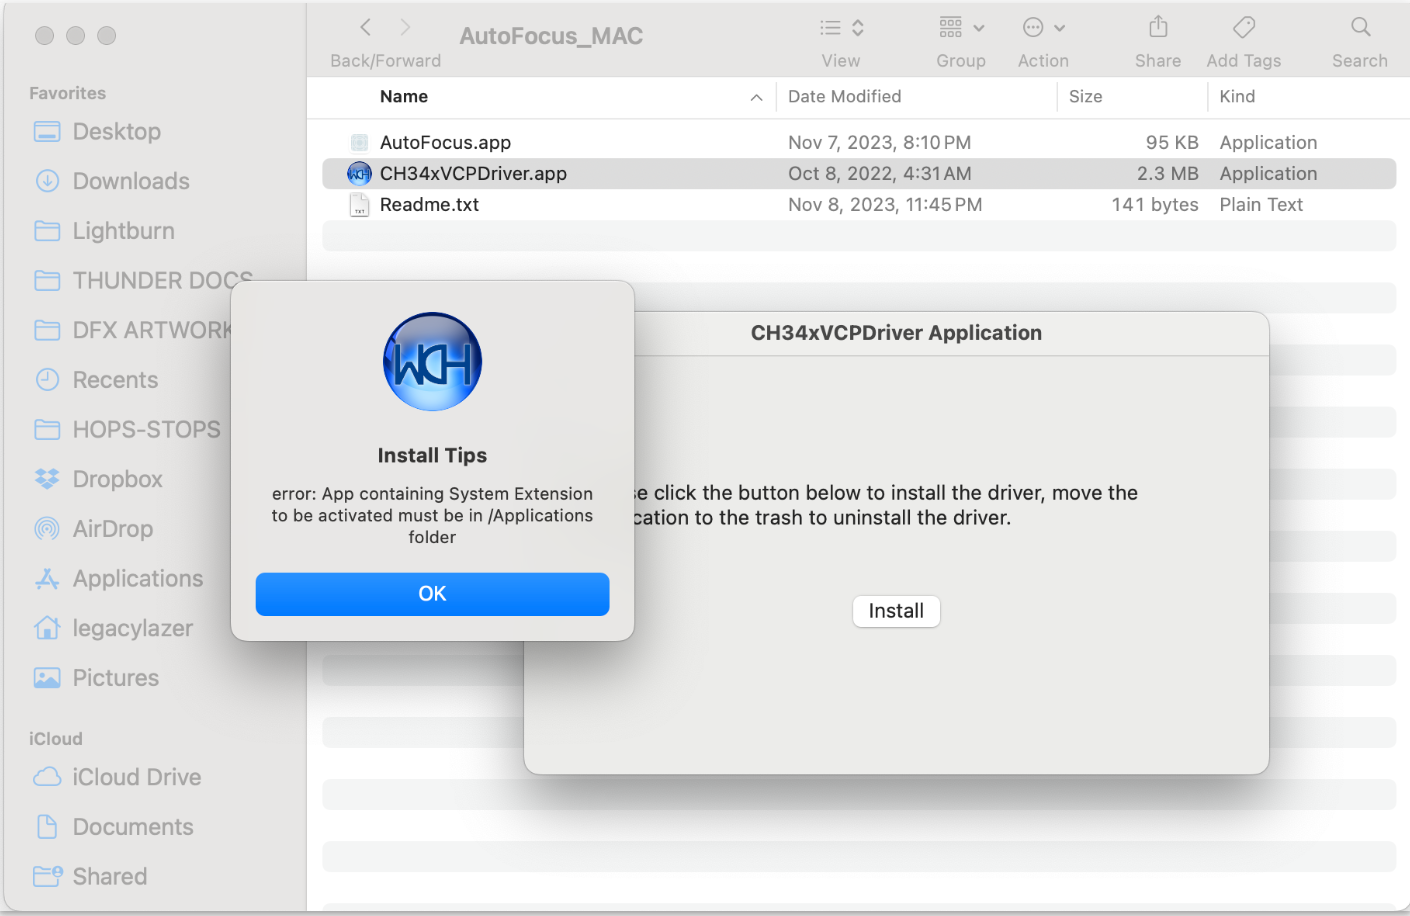1410x916 pixels.
Task: Click the Applications icon in sidebar
Action: pyautogui.click(x=47, y=578)
